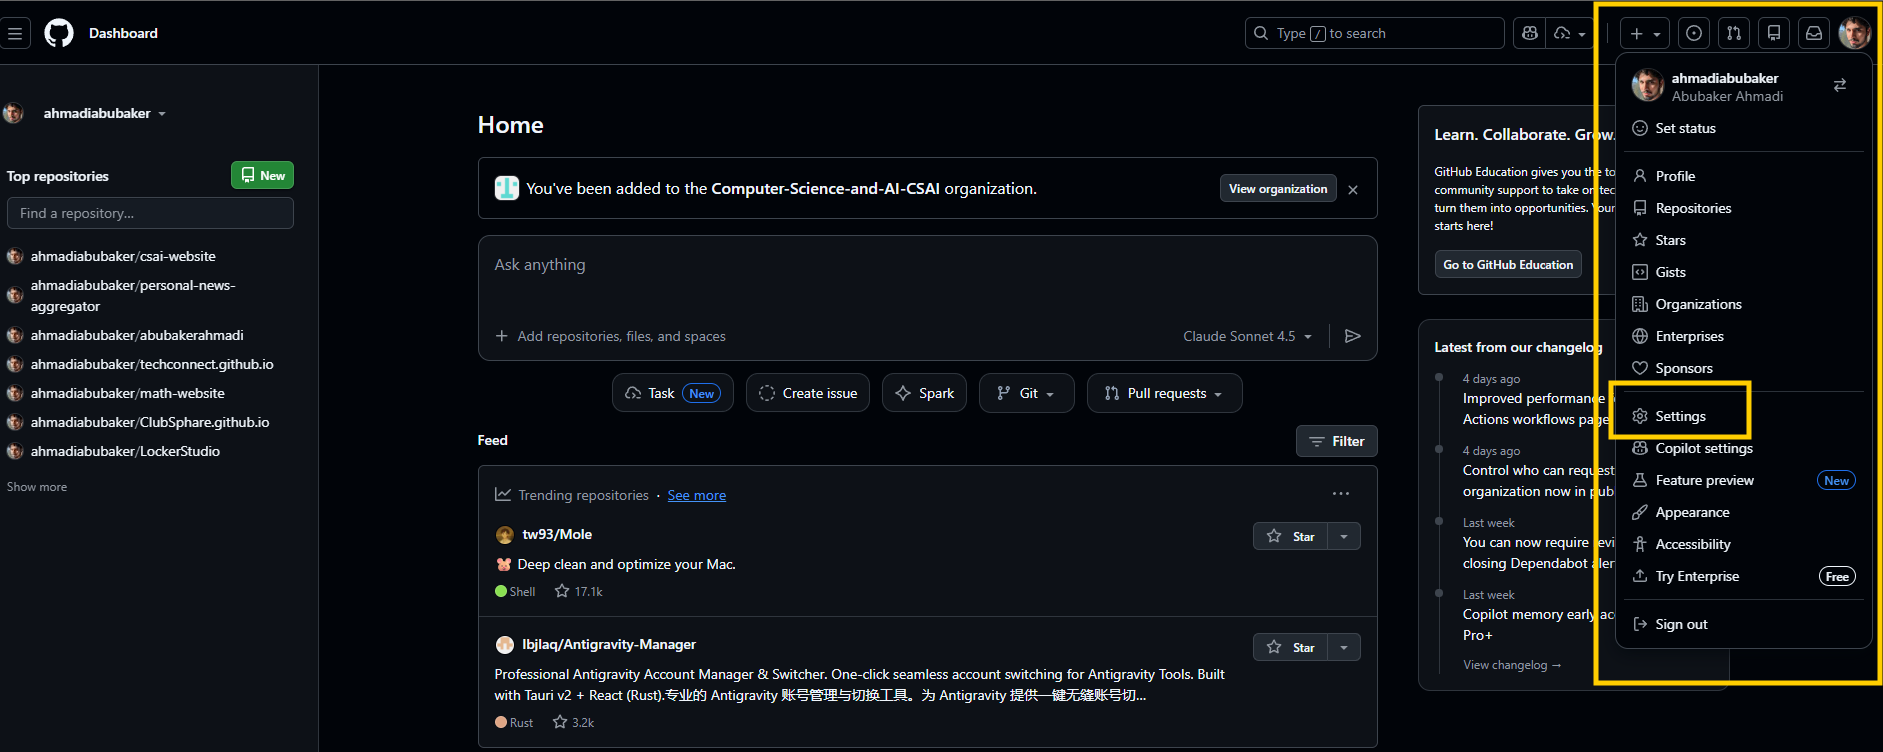Open the Issues icon in header

tap(1693, 33)
